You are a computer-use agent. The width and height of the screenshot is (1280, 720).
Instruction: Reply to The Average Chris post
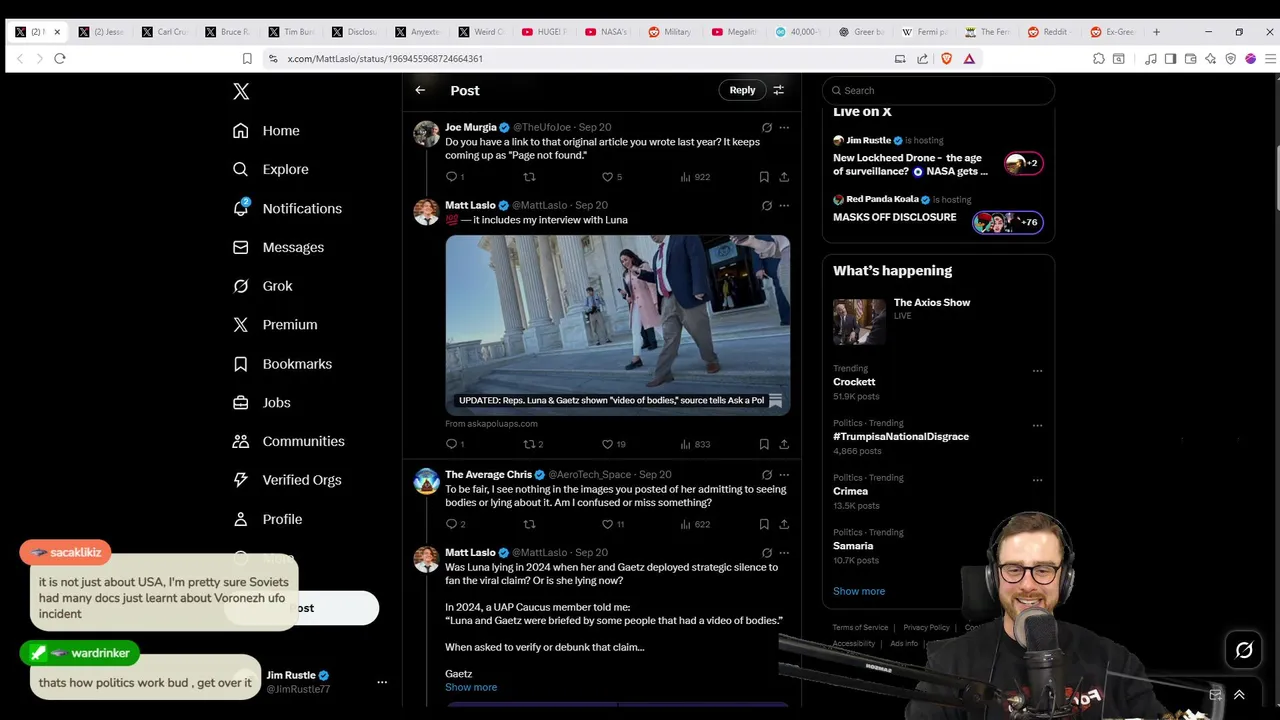(x=454, y=524)
